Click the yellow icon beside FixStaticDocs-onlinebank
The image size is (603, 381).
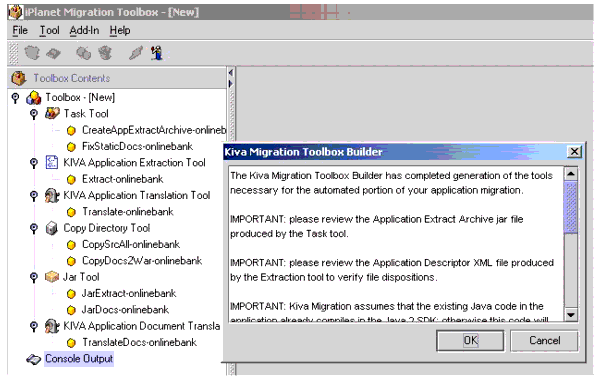click(x=71, y=147)
